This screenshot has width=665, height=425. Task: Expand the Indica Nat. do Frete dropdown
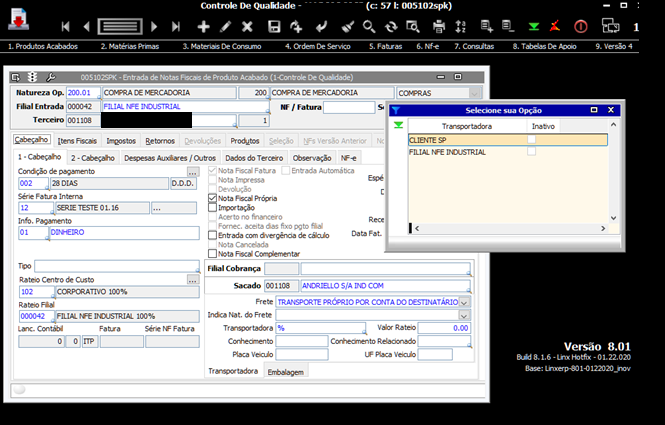click(464, 314)
